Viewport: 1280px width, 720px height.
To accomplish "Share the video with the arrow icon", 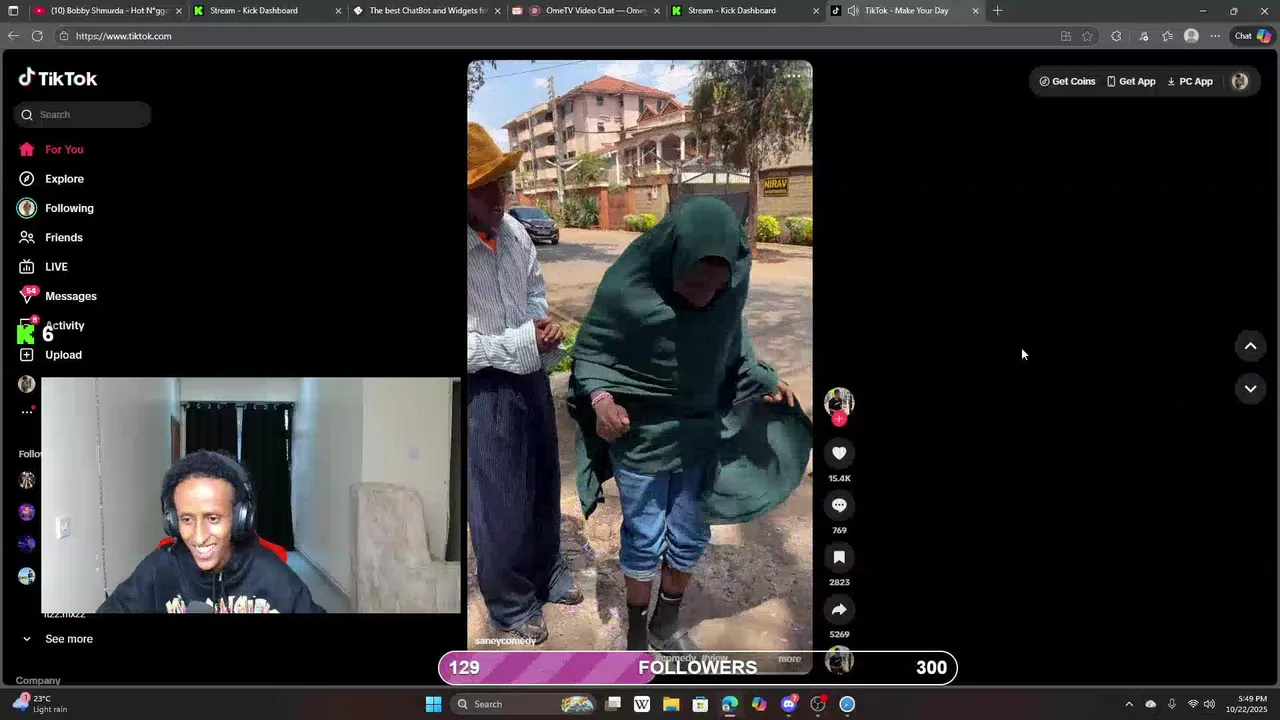I will tap(839, 609).
